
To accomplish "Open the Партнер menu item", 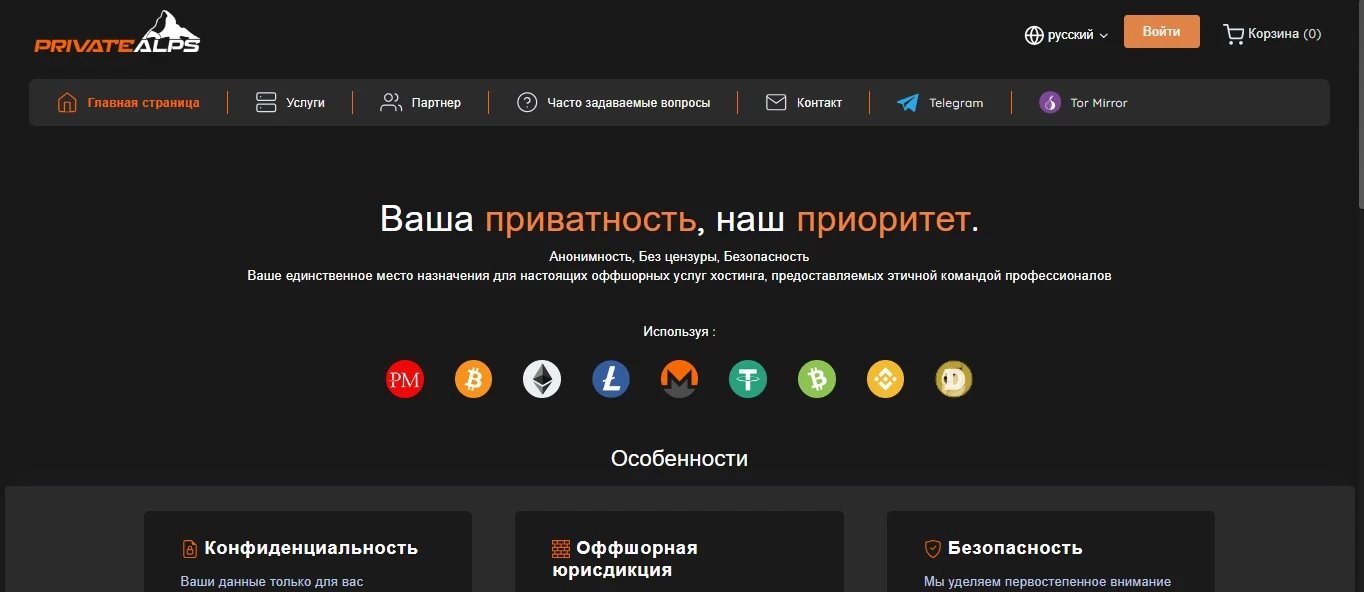I will [421, 102].
